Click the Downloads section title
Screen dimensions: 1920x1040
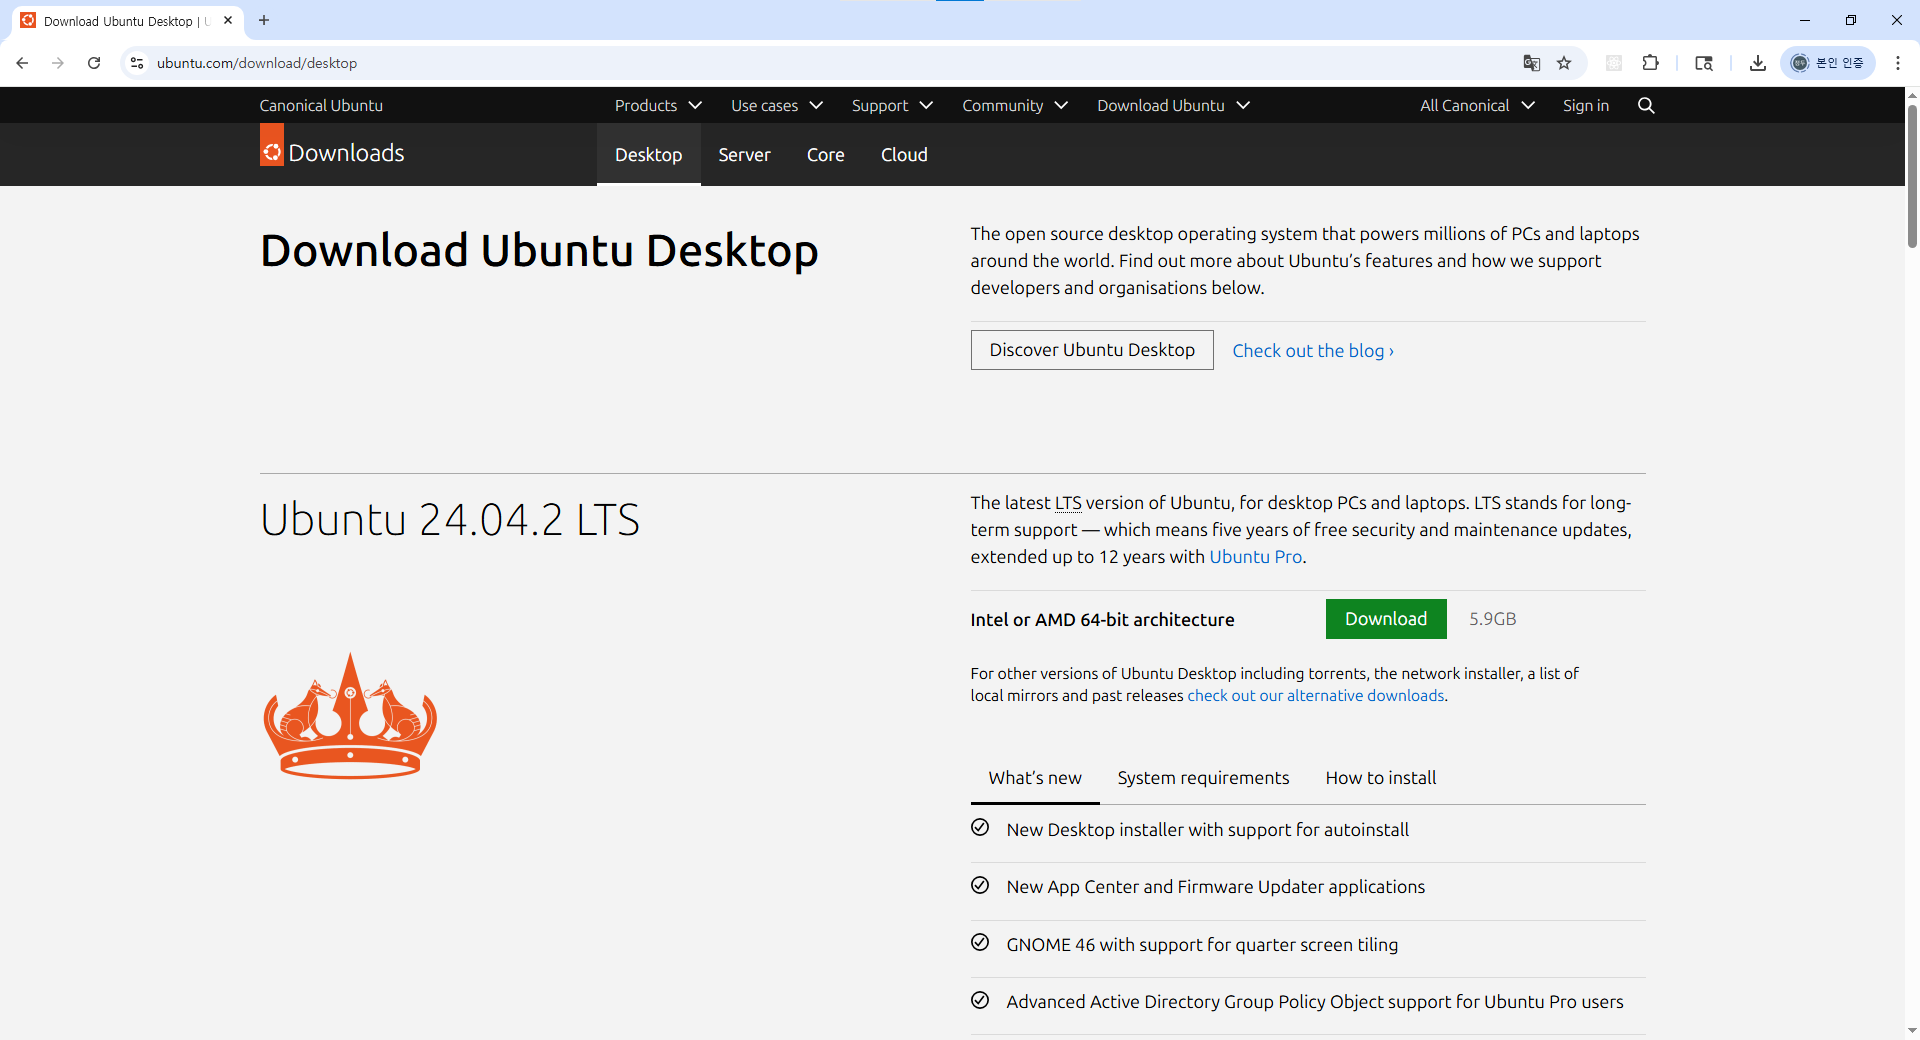pyautogui.click(x=346, y=153)
